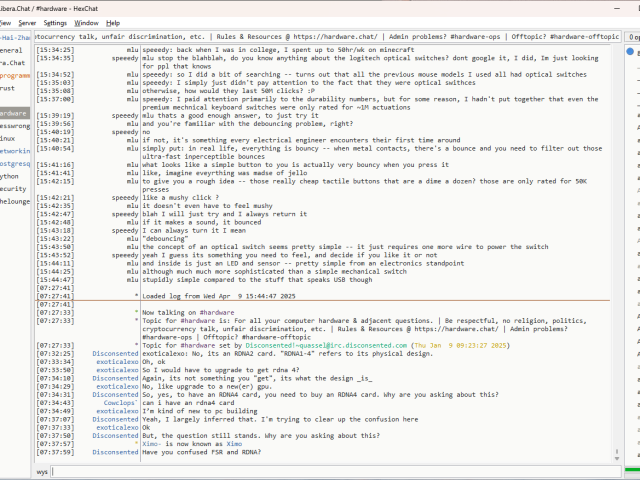The height and width of the screenshot is (480, 640).
Task: Switch to the linux channel
Action: [x=9, y=140]
